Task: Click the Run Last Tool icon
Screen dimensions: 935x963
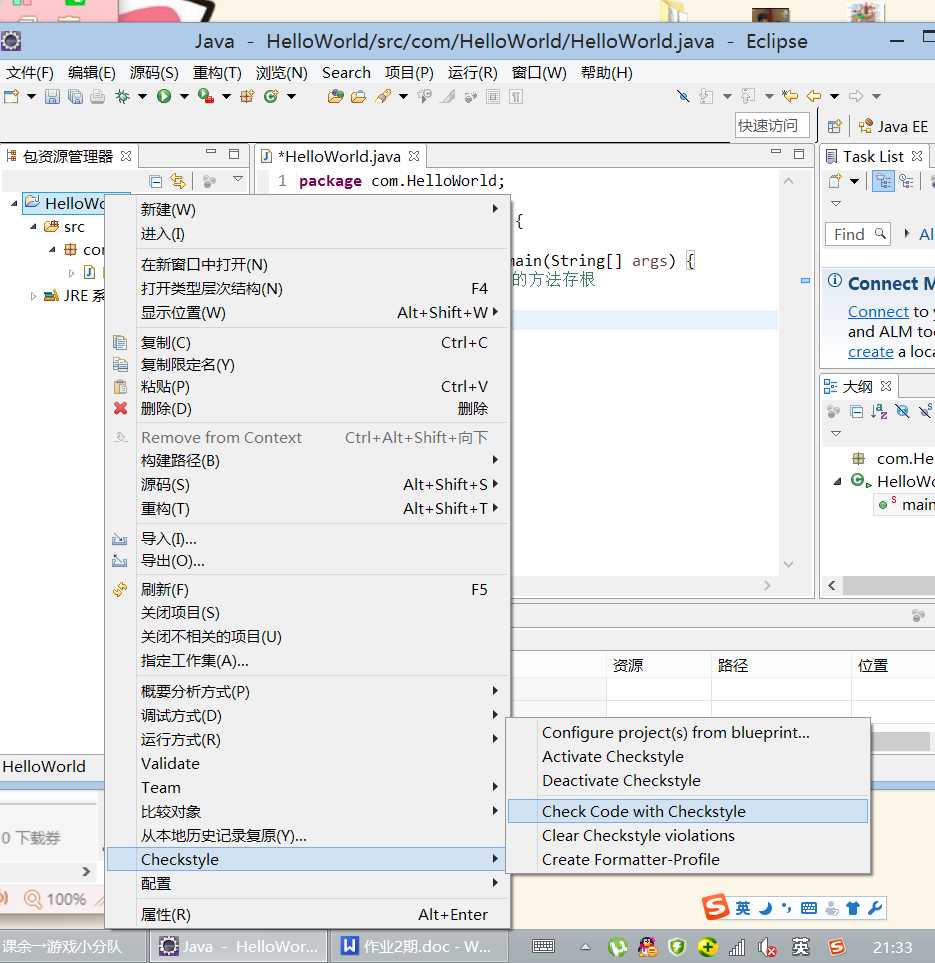Action: click(206, 96)
